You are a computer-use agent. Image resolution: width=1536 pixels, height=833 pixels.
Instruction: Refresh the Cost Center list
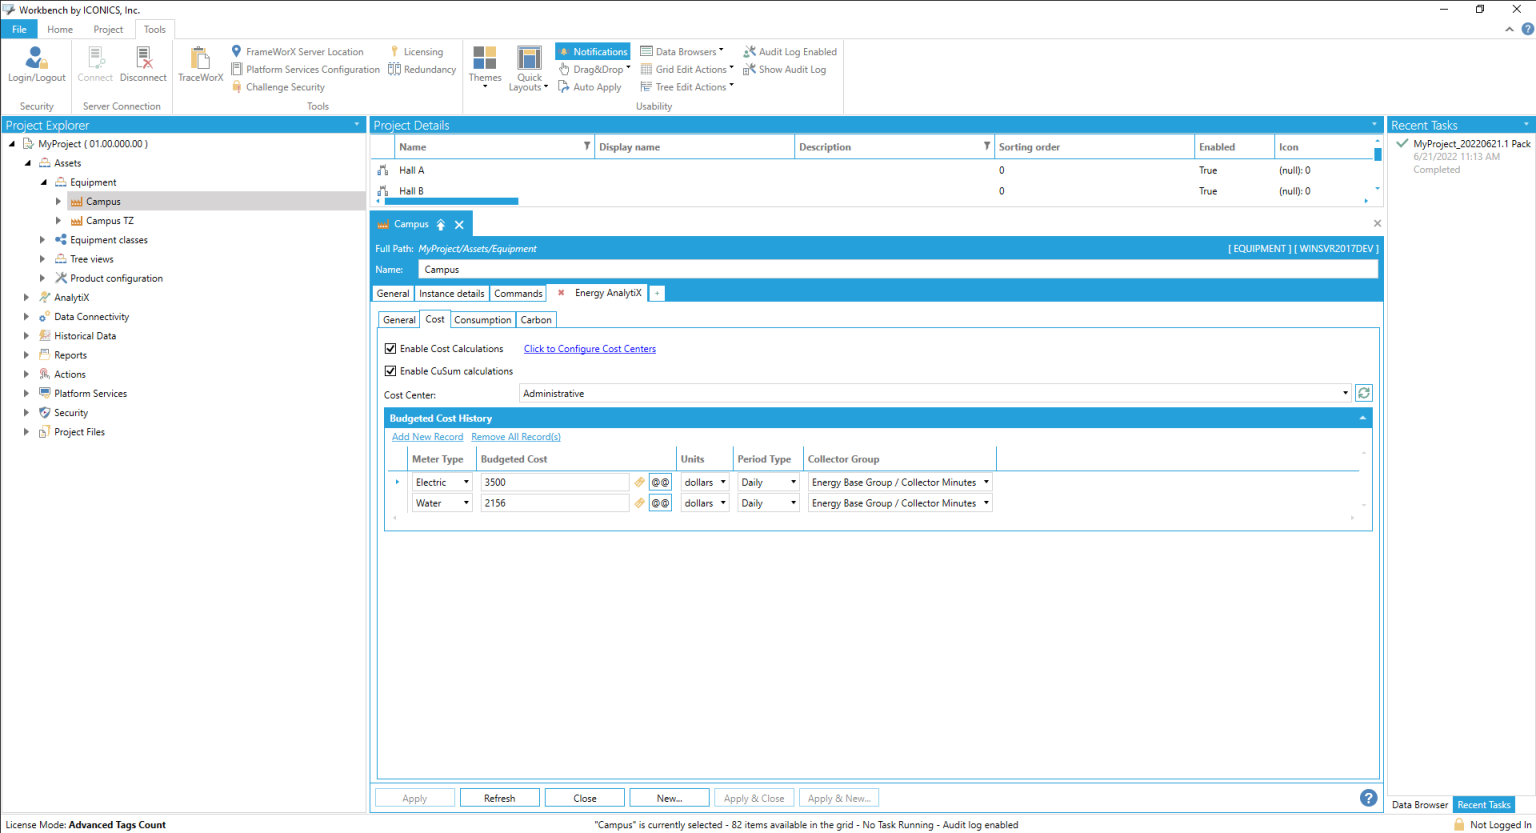1364,393
